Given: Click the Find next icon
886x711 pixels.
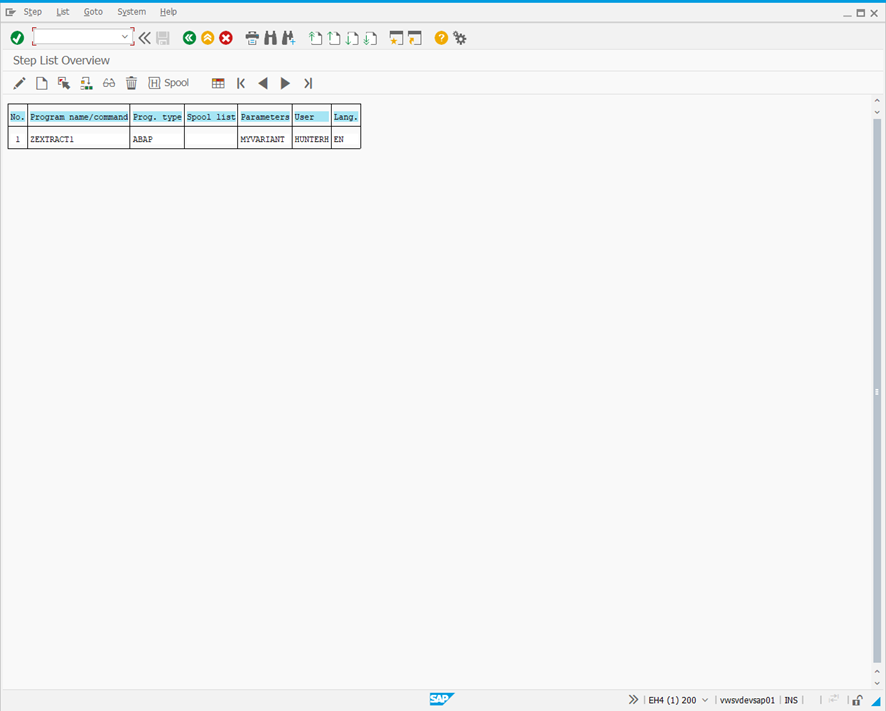Looking at the screenshot, I should tap(289, 37).
